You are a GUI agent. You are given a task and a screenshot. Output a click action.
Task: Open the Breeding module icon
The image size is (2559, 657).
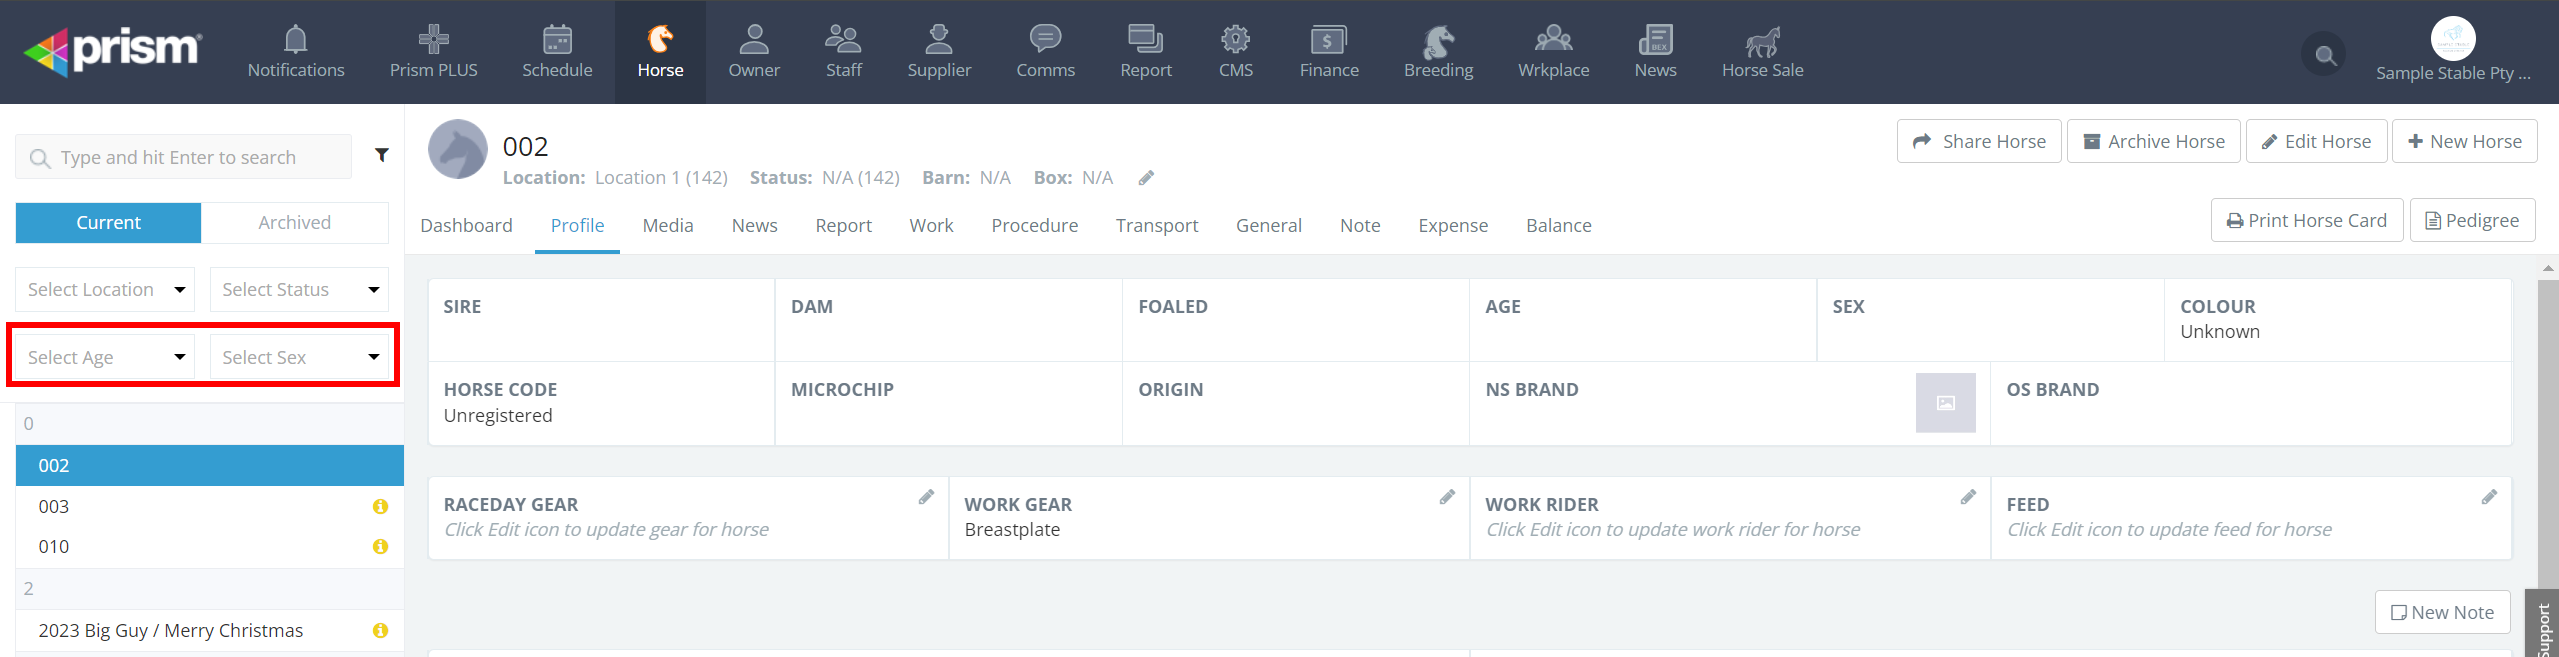[1437, 41]
